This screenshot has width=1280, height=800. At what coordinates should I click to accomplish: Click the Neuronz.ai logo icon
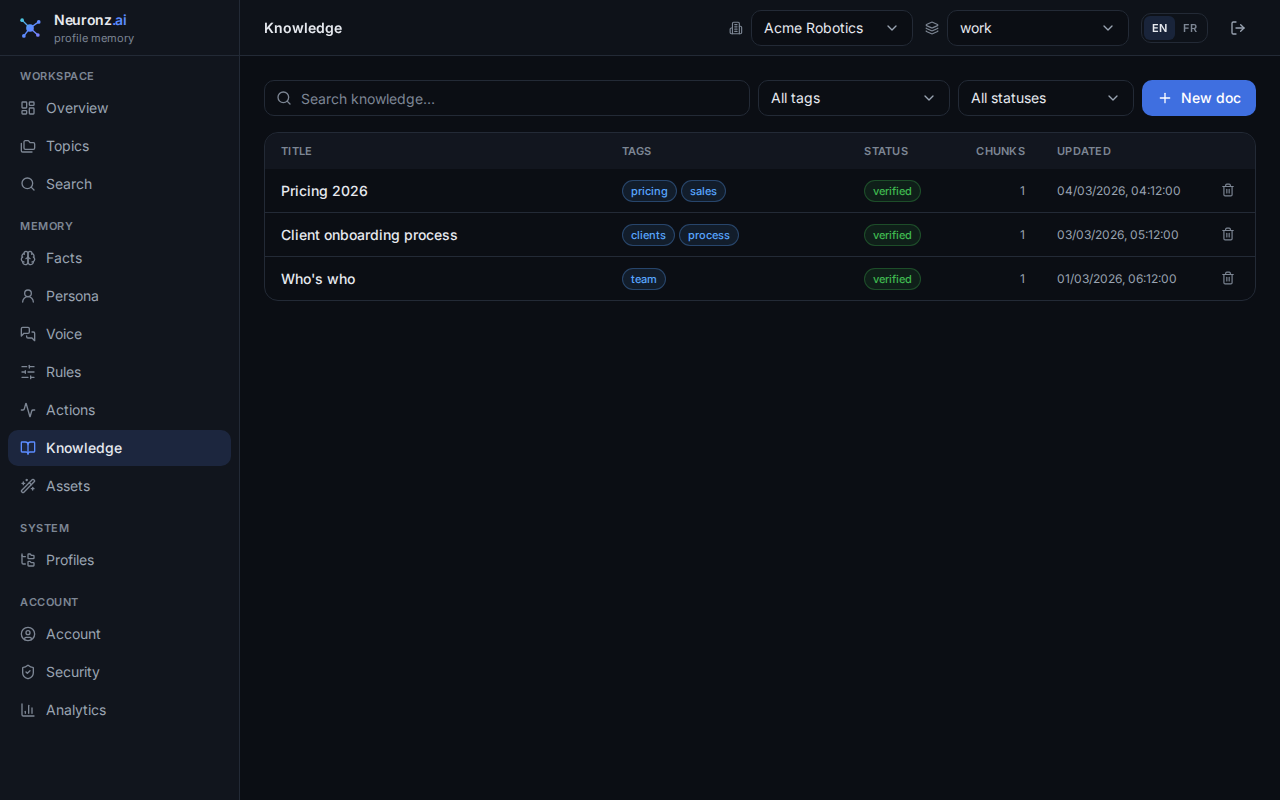(x=31, y=28)
